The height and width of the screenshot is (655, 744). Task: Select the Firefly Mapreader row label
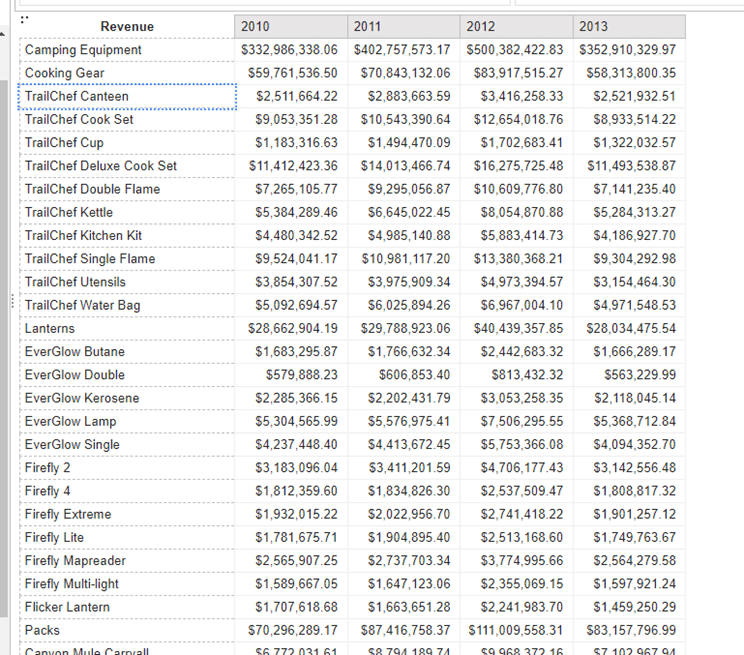127,561
